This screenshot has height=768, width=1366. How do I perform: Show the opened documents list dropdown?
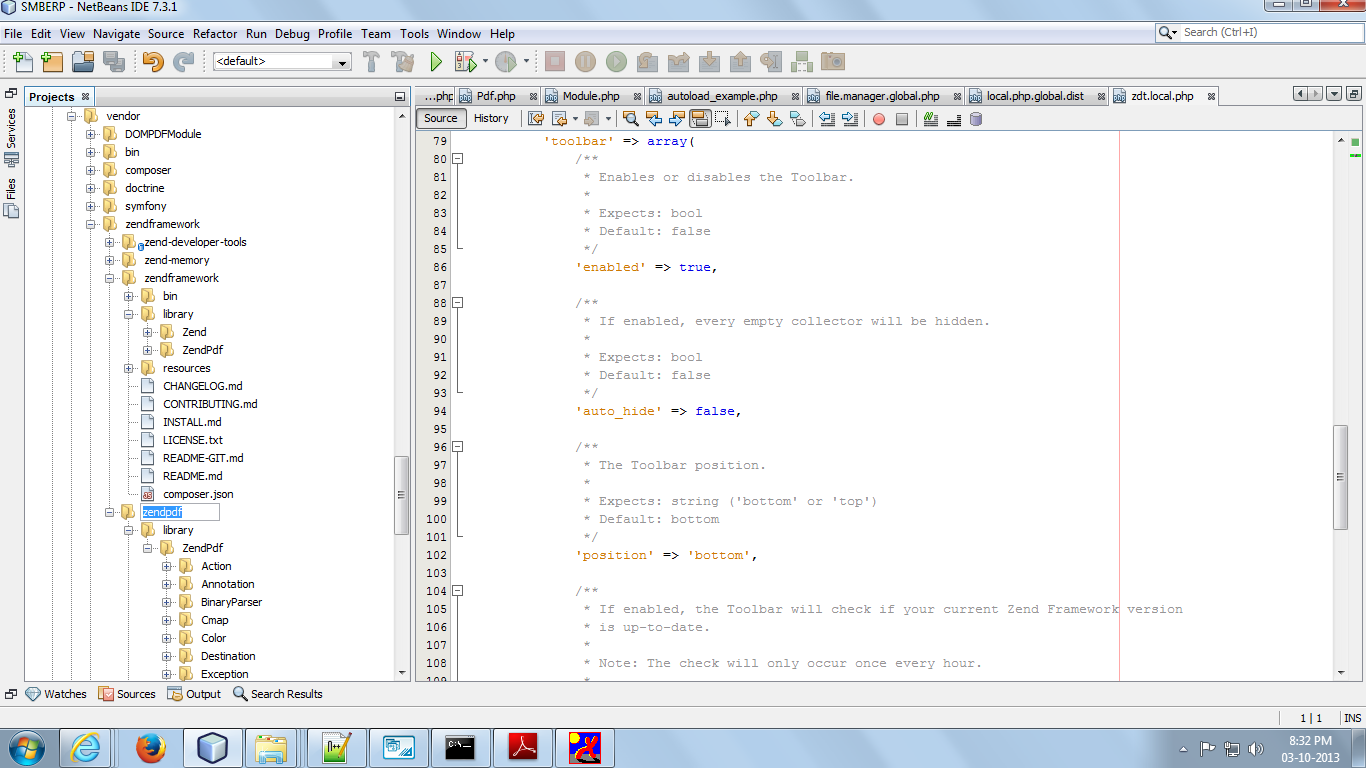[1334, 94]
